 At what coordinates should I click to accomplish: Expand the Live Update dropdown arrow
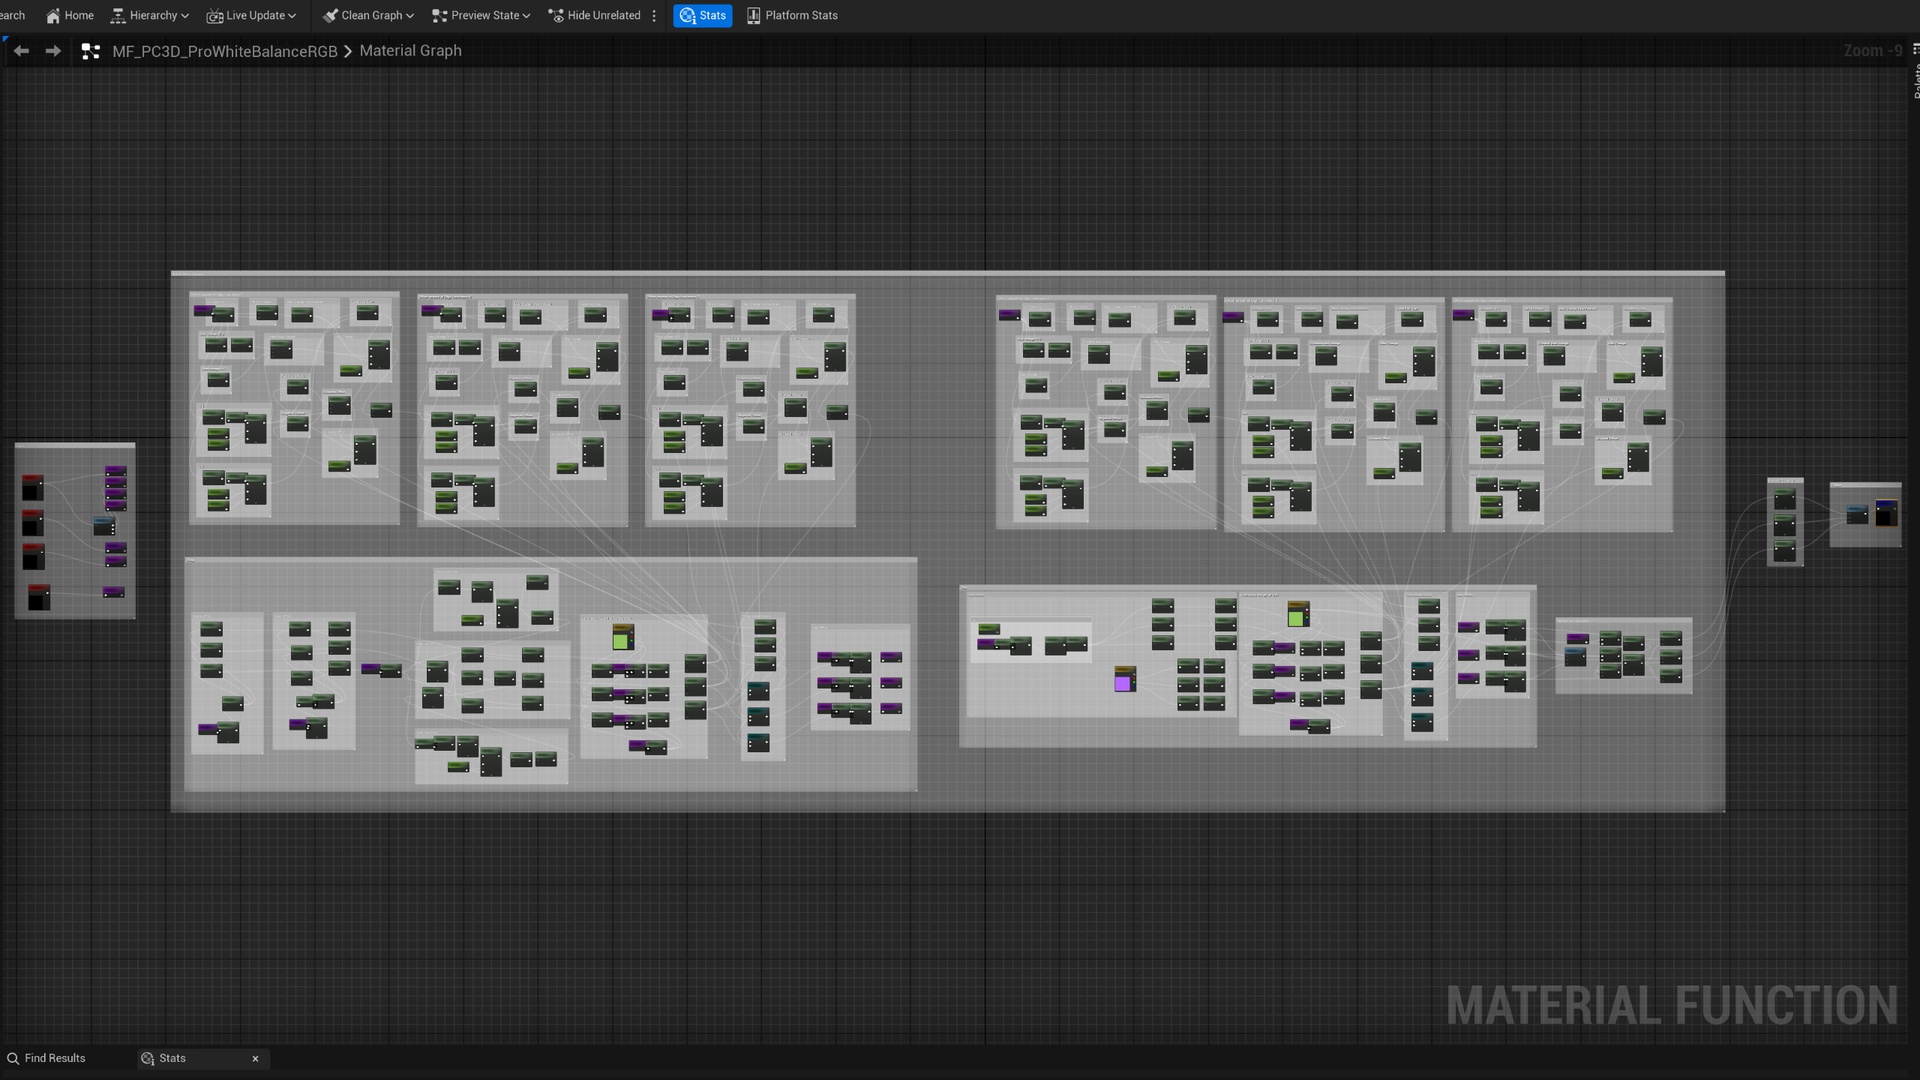pyautogui.click(x=292, y=16)
